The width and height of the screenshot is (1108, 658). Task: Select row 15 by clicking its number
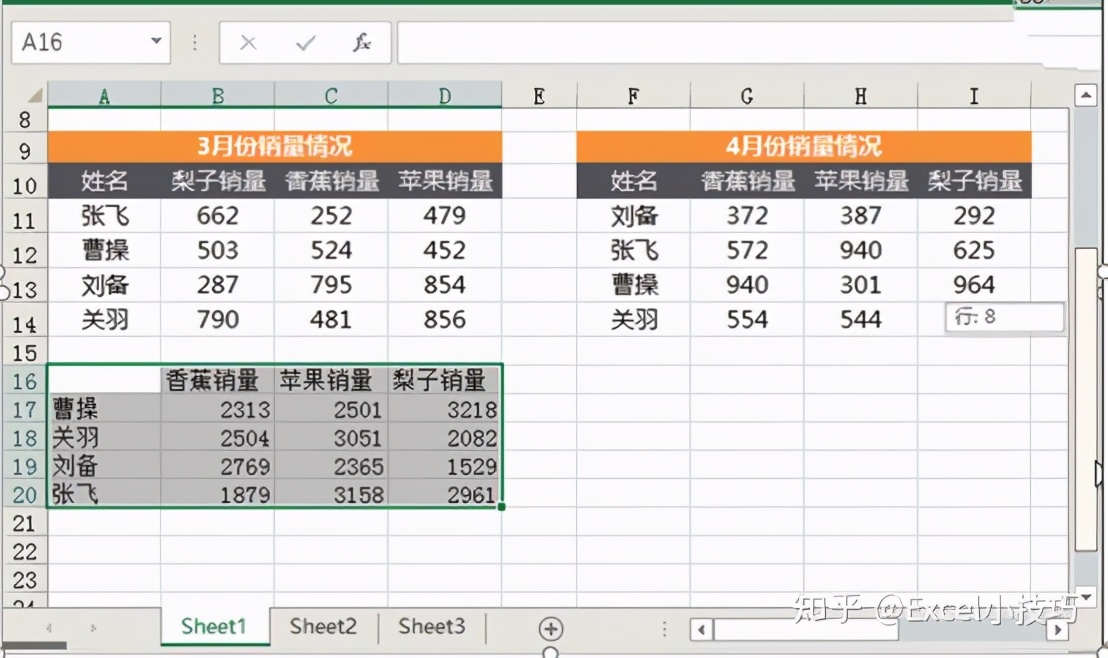(x=26, y=352)
